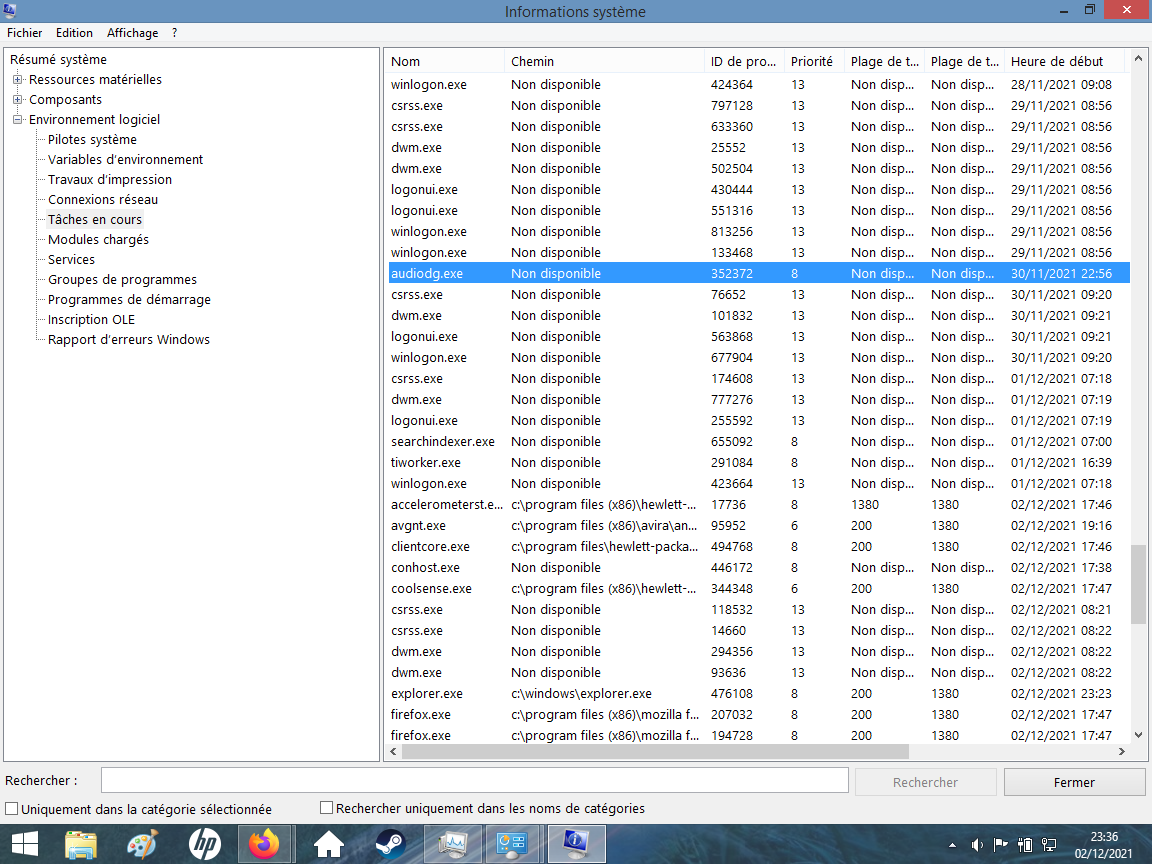
Task: Open the Fichier menu
Action: (x=25, y=33)
